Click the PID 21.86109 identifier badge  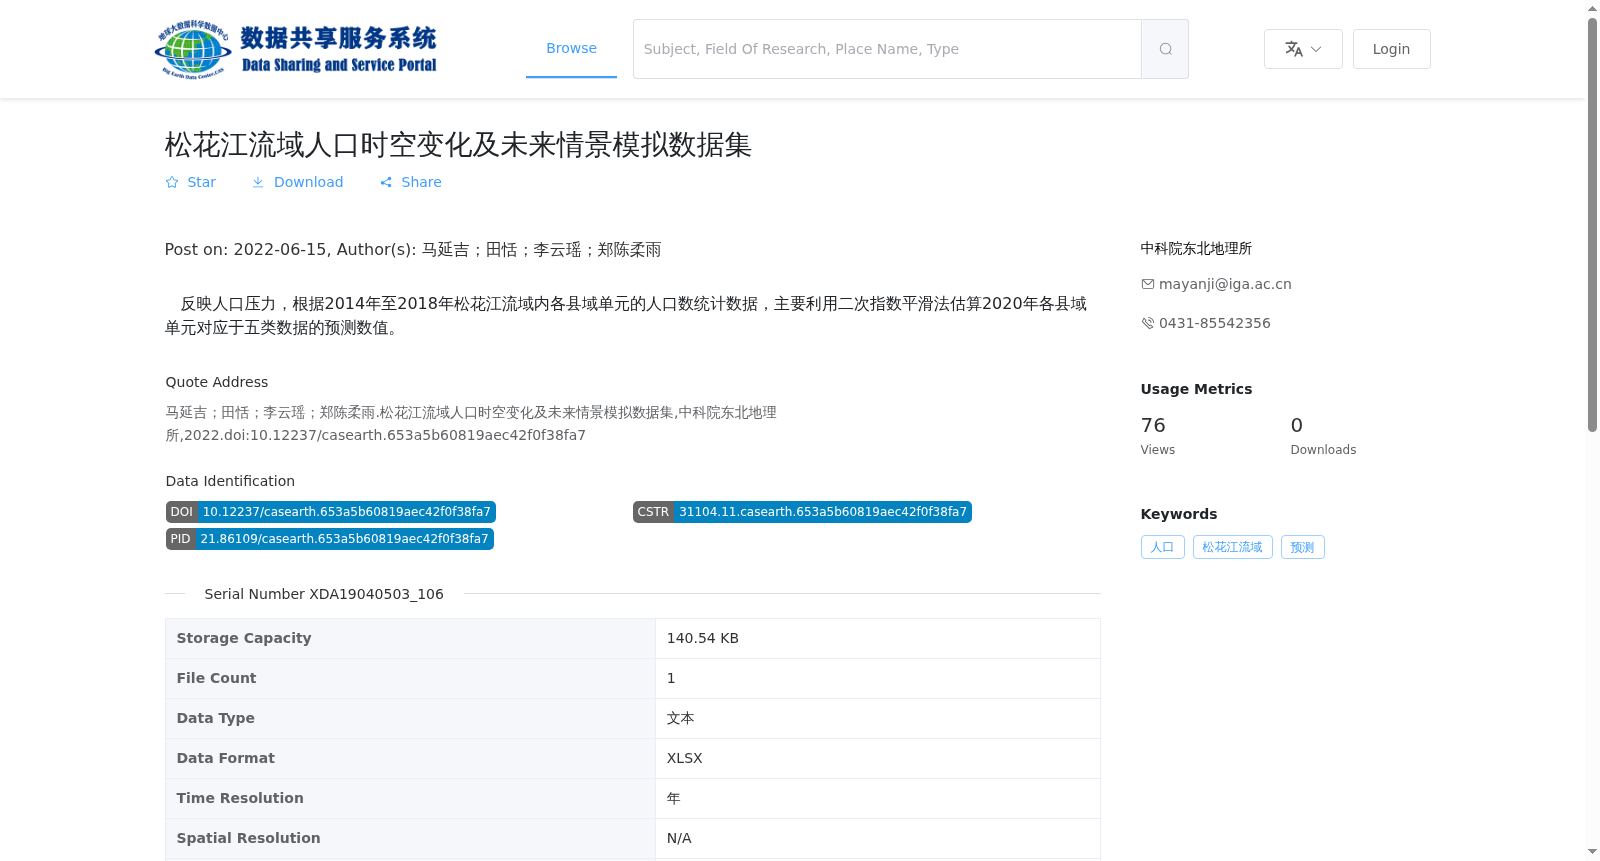330,539
